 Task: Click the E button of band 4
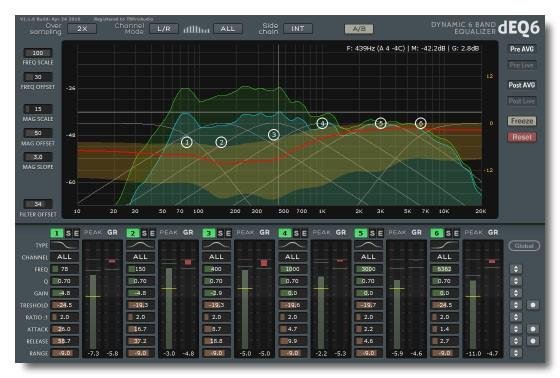304,233
